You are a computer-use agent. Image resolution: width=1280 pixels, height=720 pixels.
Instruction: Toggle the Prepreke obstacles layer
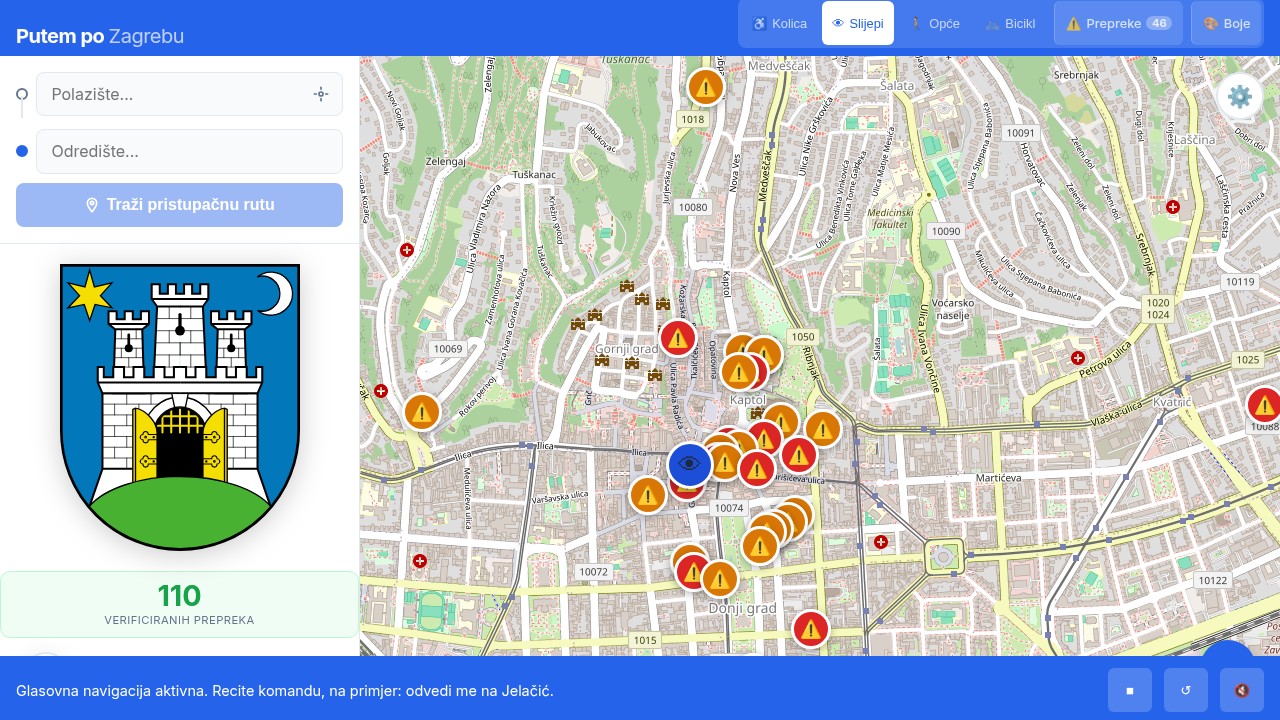tap(1118, 23)
